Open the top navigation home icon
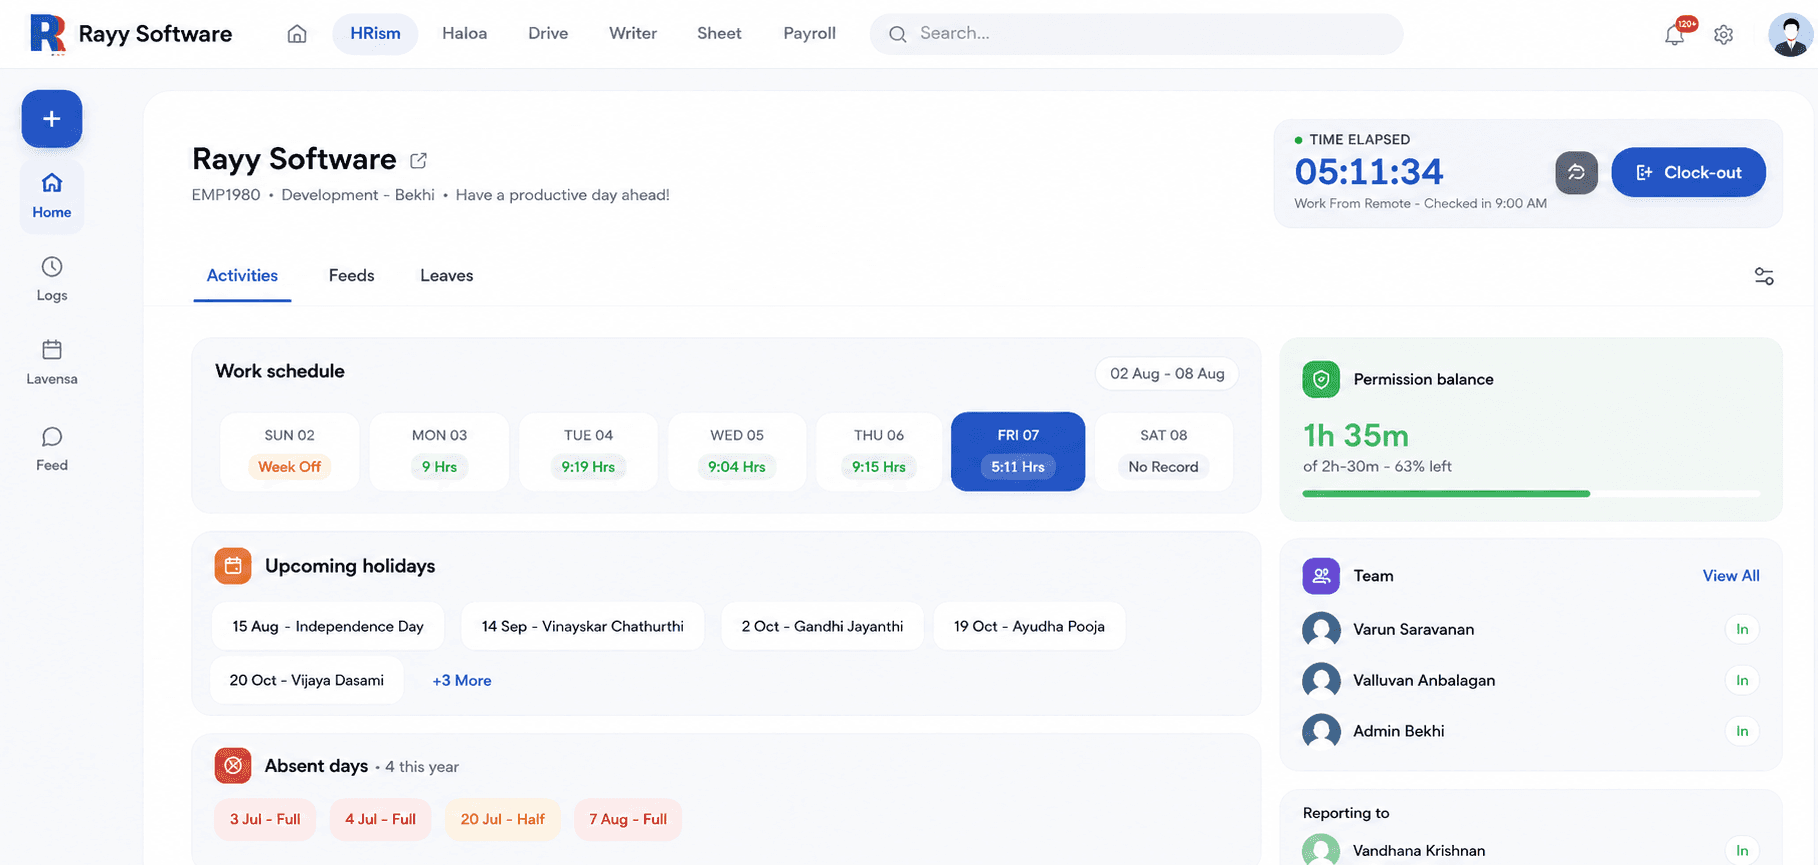The image size is (1818, 865). [297, 34]
